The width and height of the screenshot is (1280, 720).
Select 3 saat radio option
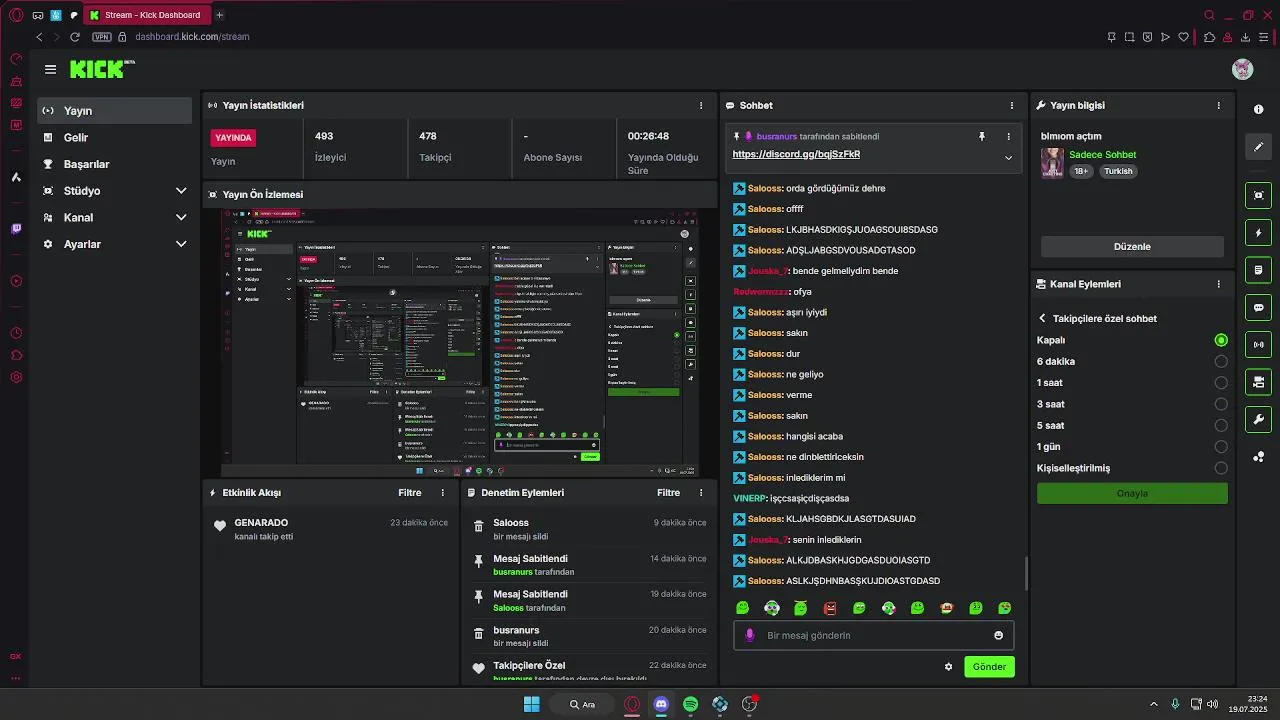pos(1221,404)
